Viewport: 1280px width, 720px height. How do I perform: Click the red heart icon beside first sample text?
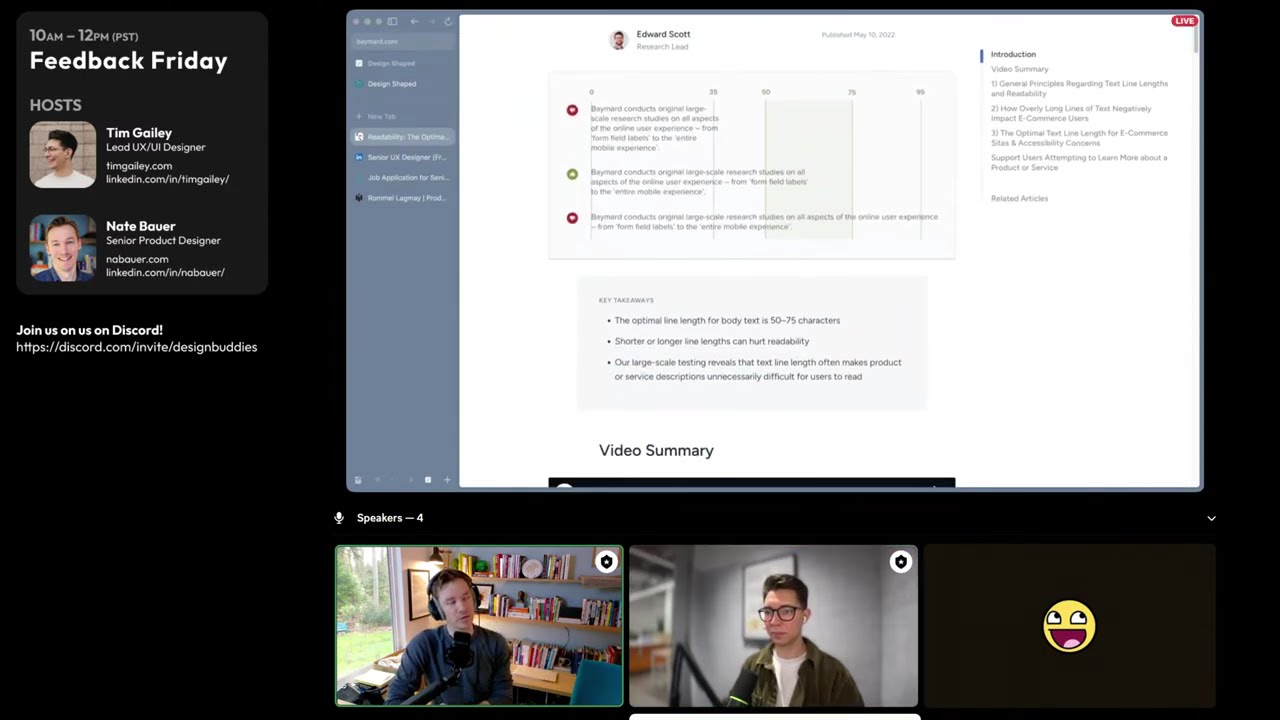pyautogui.click(x=572, y=110)
